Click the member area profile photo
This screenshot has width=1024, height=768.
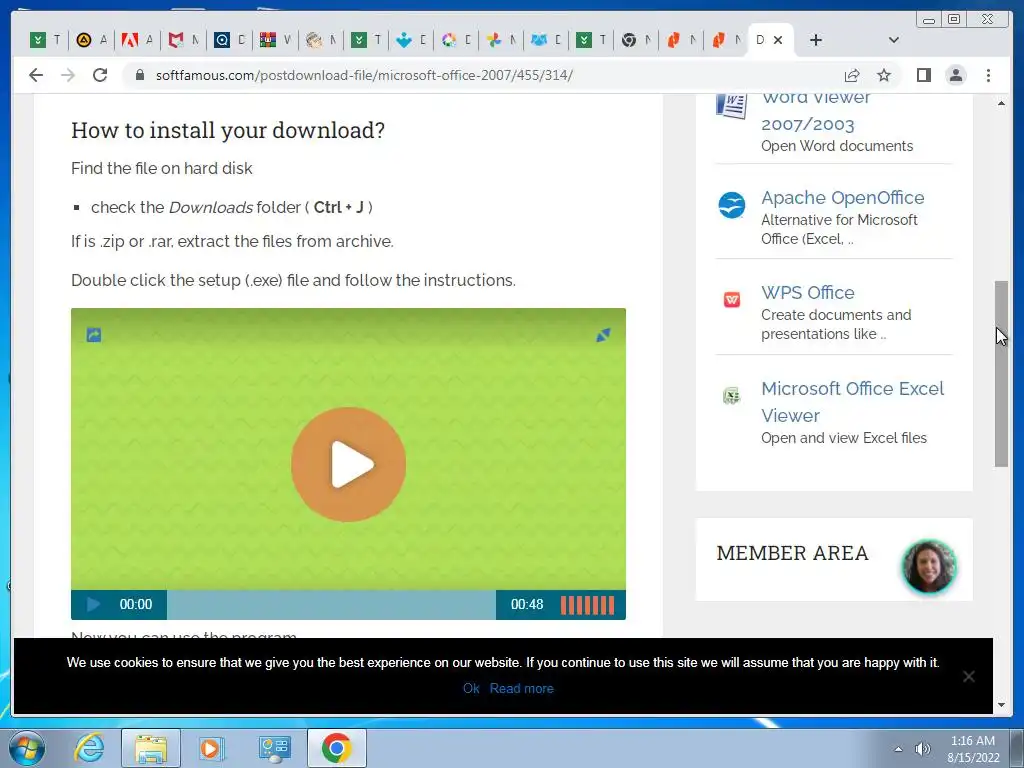point(929,566)
